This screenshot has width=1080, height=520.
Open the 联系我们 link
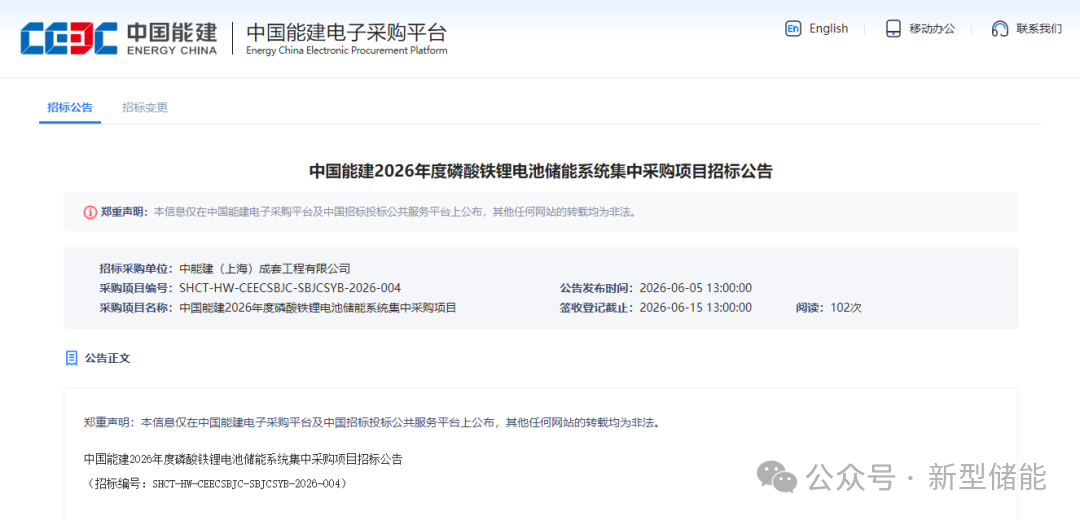point(1039,29)
